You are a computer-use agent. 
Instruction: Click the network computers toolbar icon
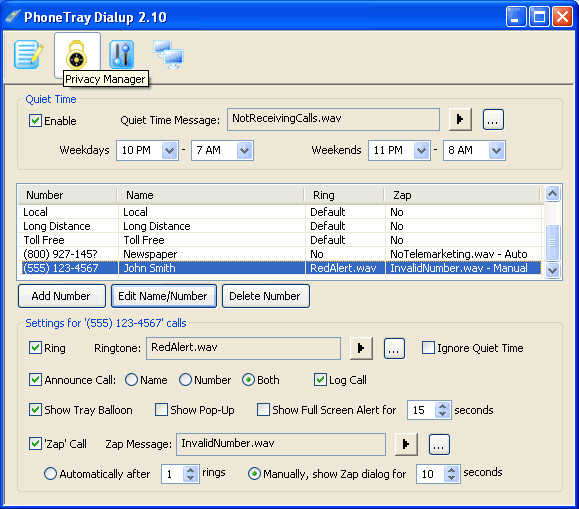(168, 55)
